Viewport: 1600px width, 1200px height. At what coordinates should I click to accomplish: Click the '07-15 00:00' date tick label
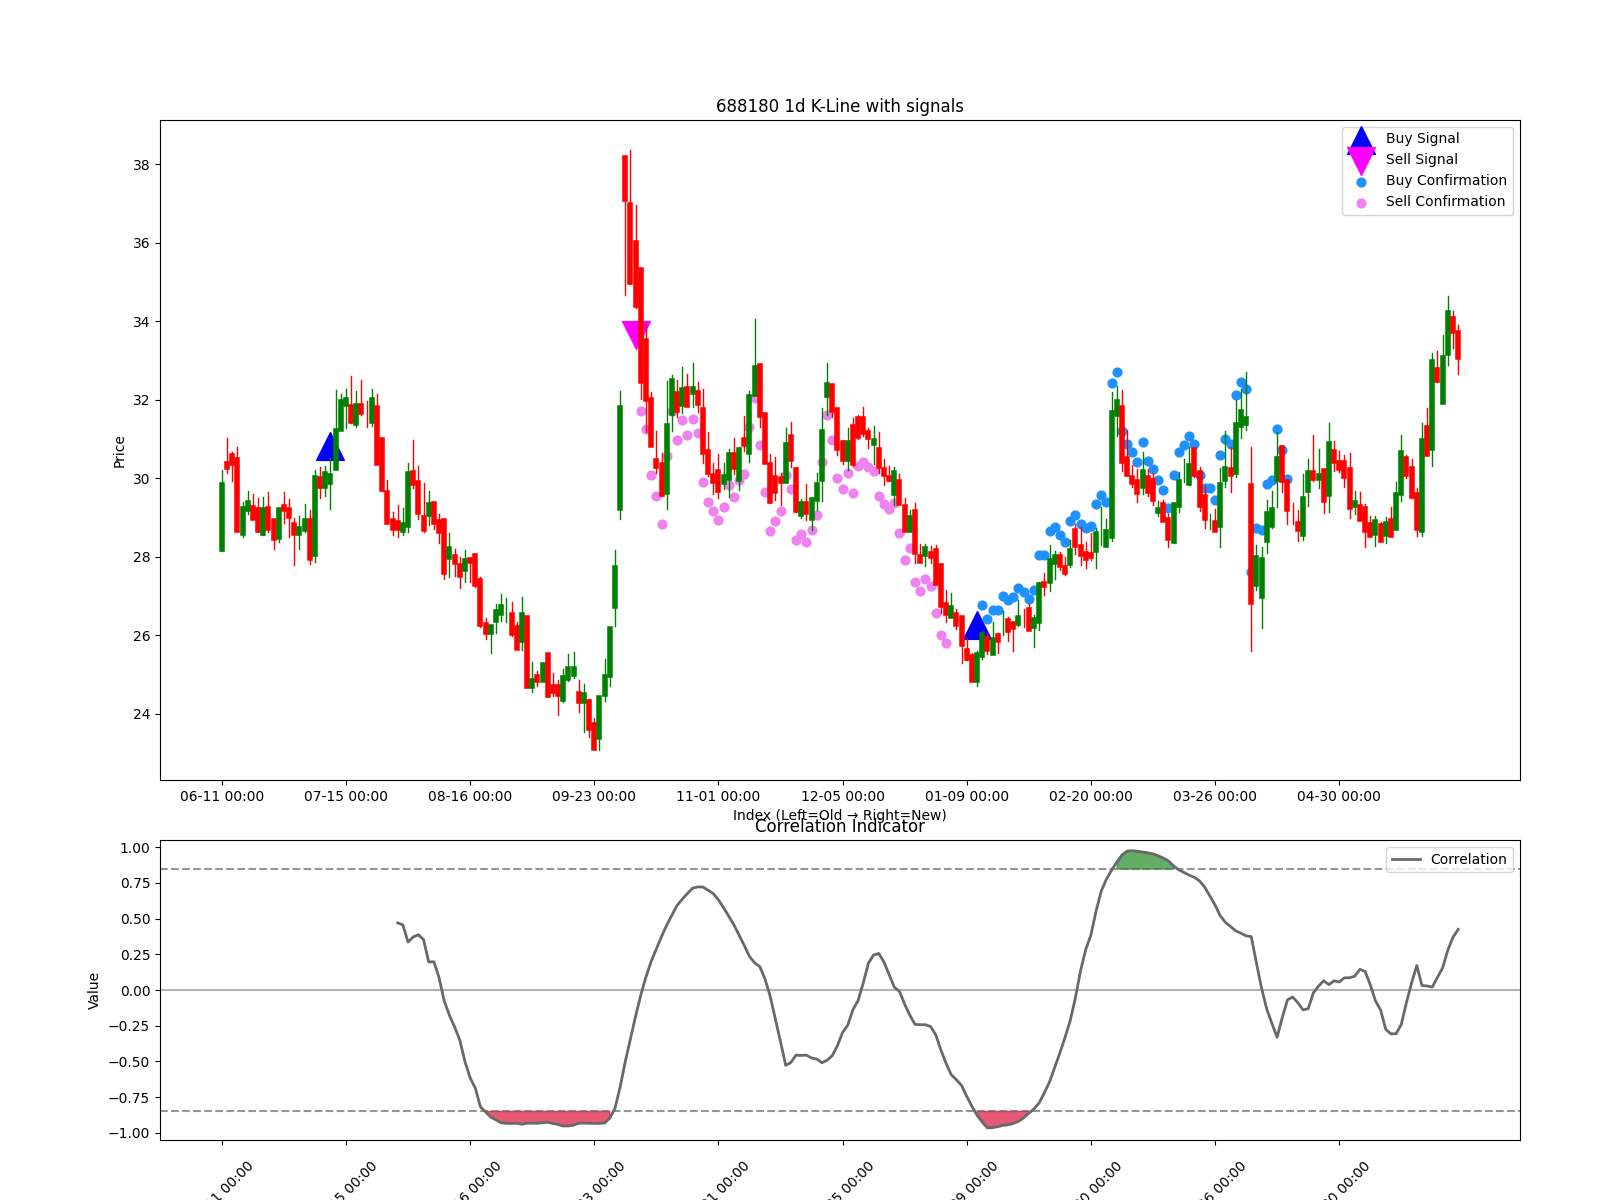(x=346, y=796)
